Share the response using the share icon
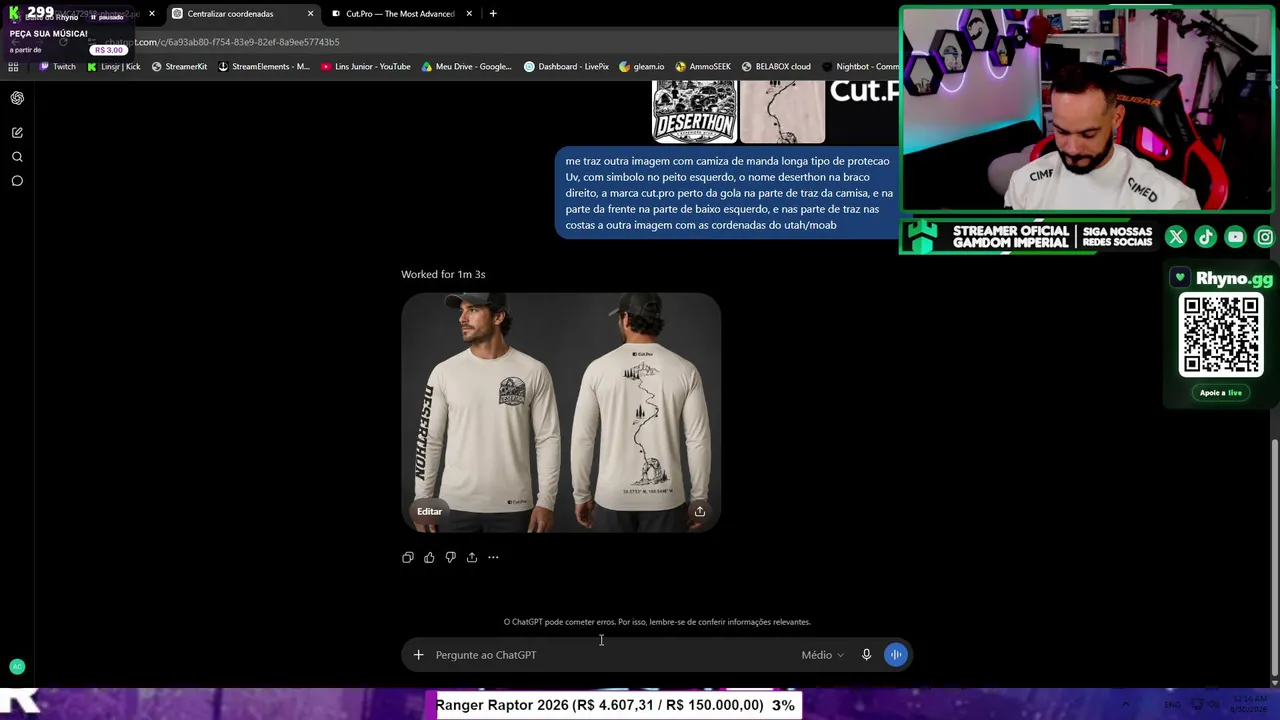Viewport: 1280px width, 720px height. click(472, 557)
